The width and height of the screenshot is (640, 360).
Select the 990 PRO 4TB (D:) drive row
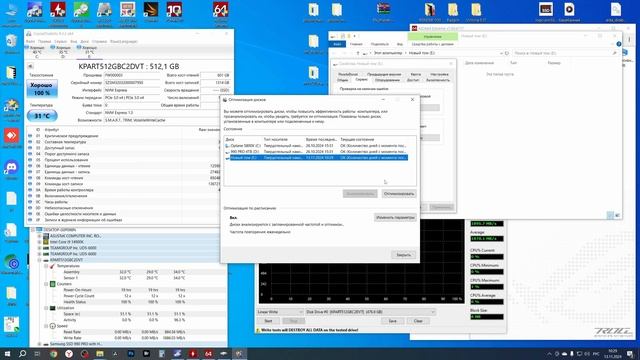pyautogui.click(x=316, y=151)
